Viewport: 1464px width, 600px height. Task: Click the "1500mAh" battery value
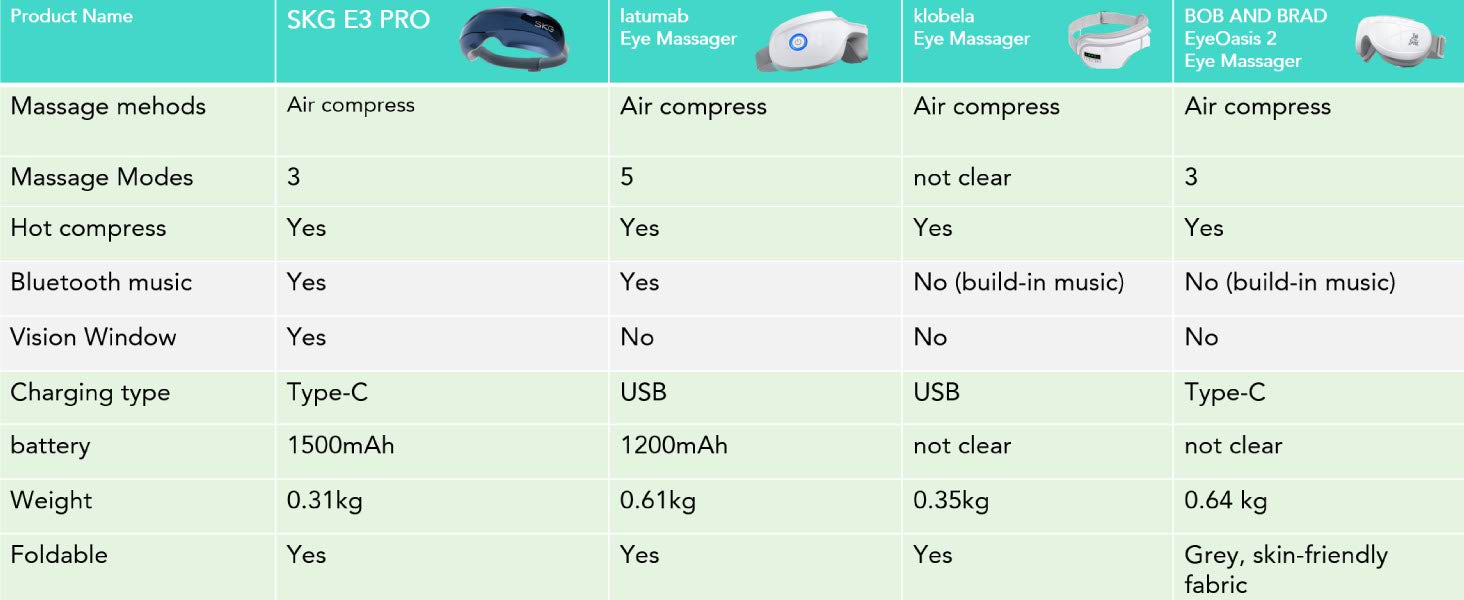[x=341, y=446]
